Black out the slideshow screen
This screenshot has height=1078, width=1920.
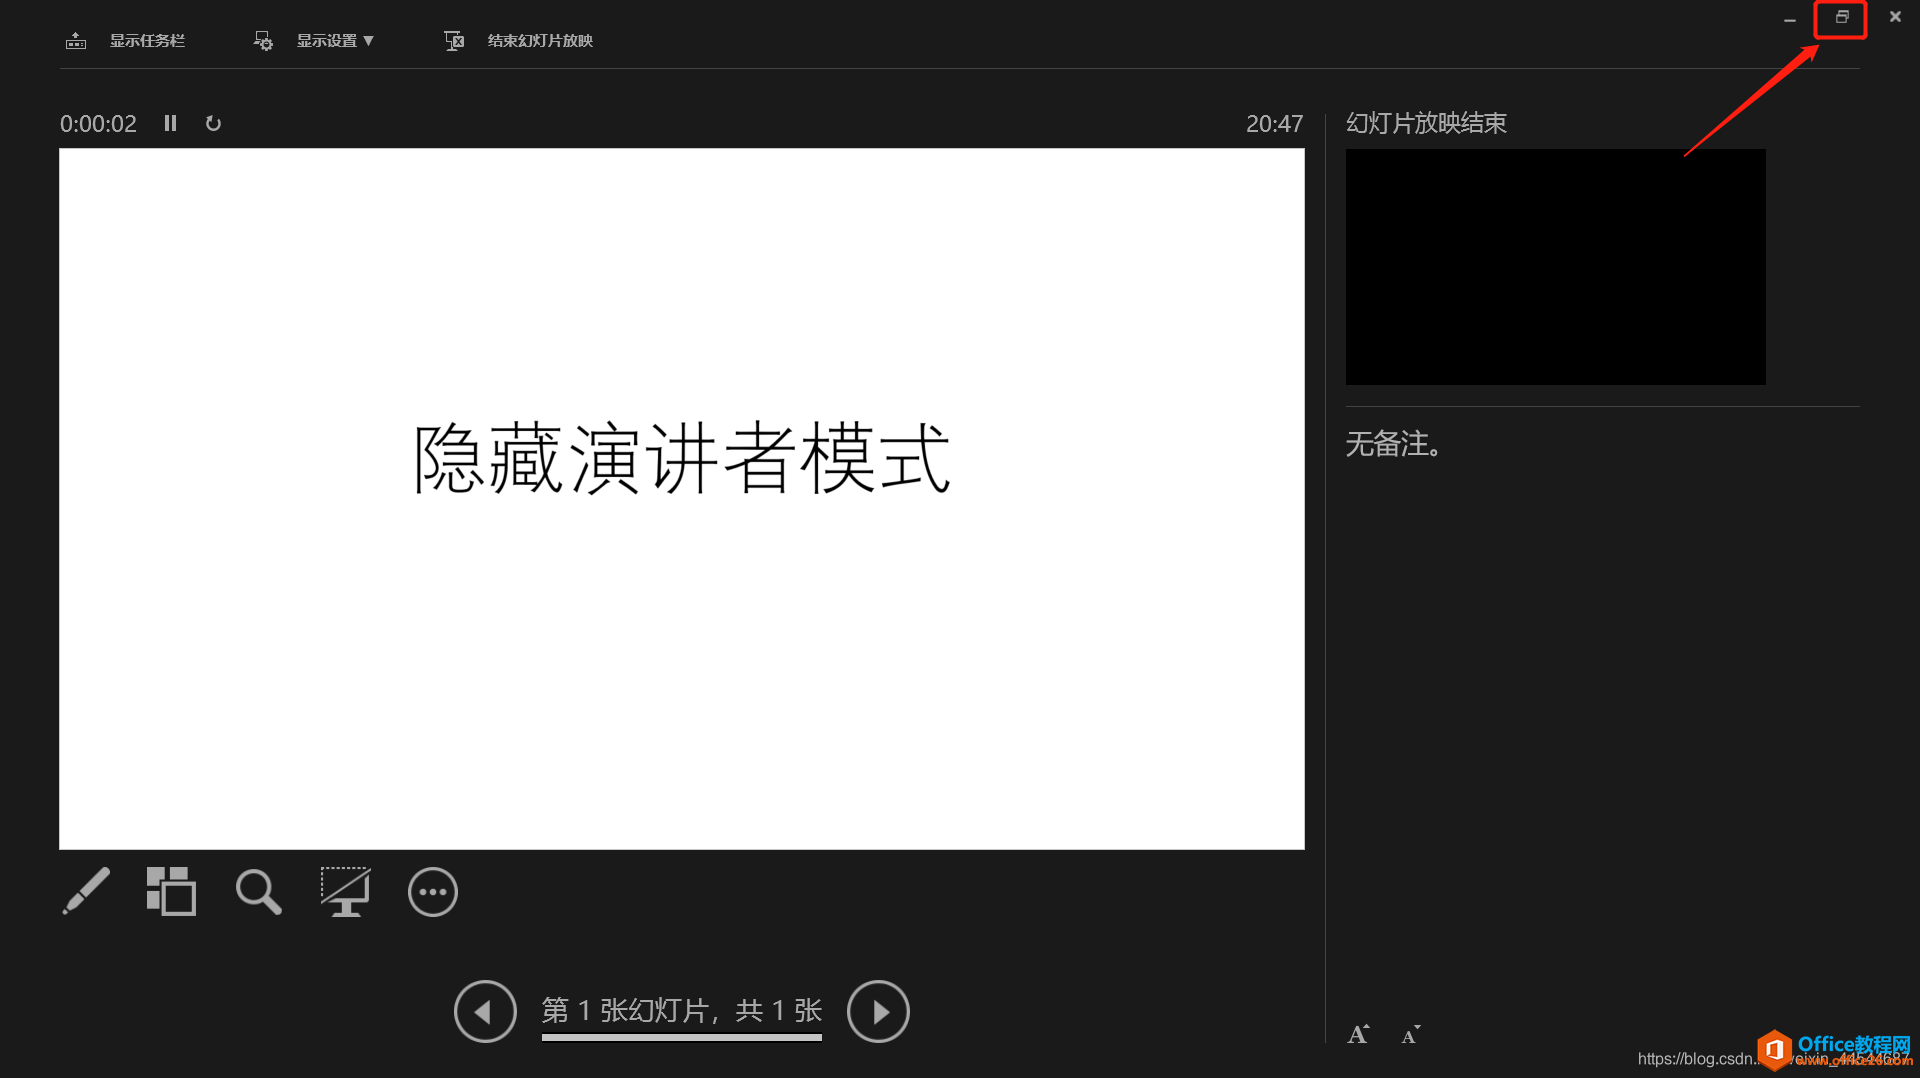click(x=345, y=891)
